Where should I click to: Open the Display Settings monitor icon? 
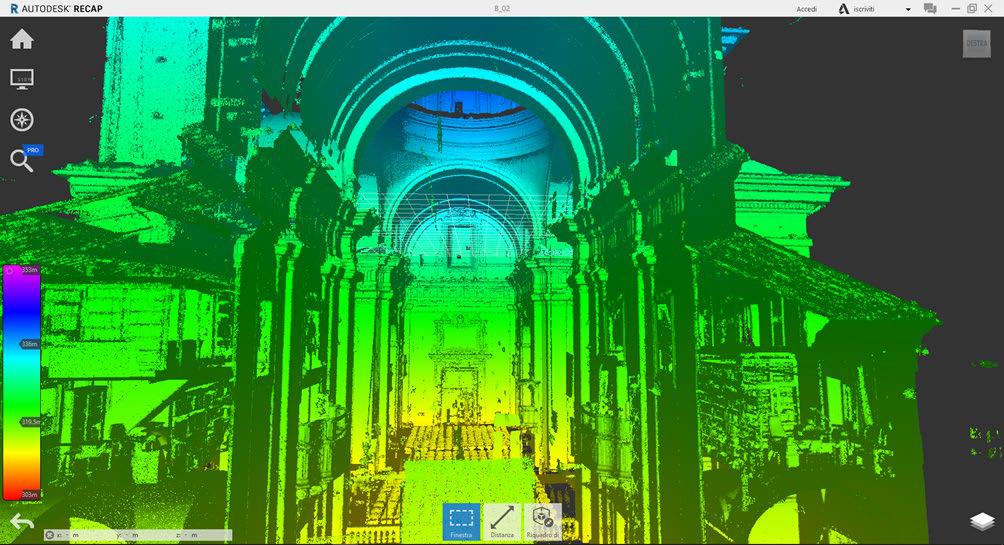[21, 79]
